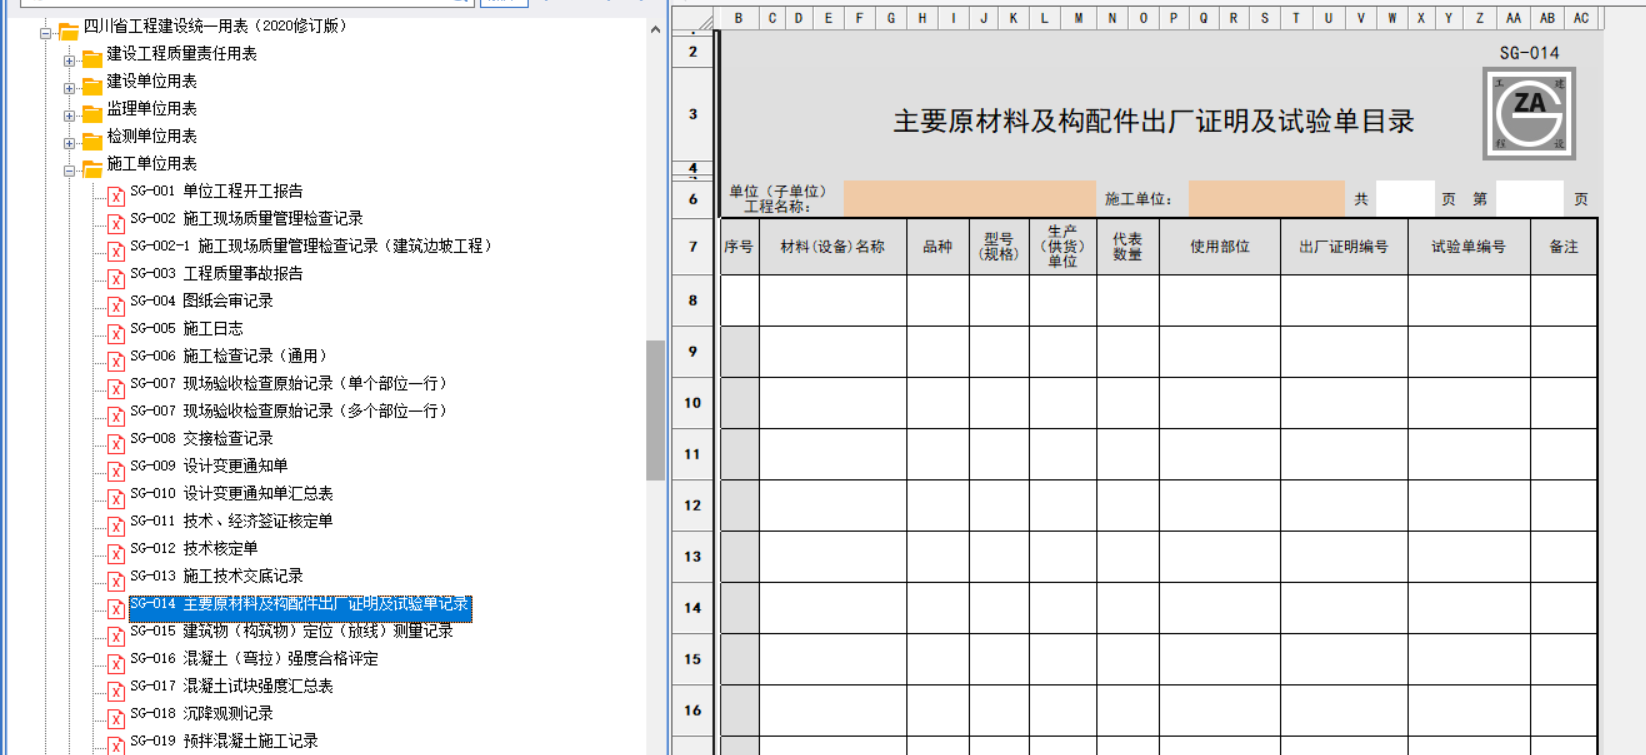Image resolution: width=1646 pixels, height=755 pixels.
Task: Open SG-004 图纸会审记录 form
Action: pyautogui.click(x=227, y=301)
